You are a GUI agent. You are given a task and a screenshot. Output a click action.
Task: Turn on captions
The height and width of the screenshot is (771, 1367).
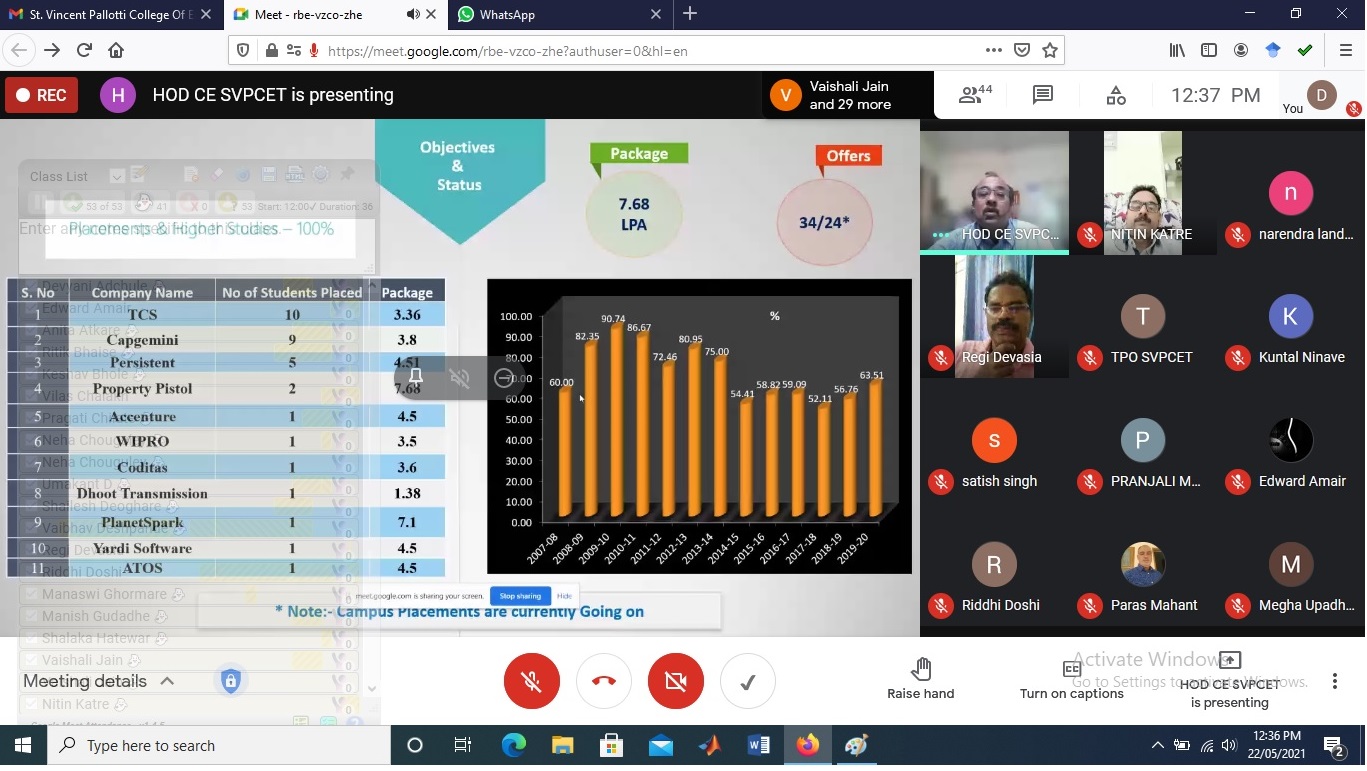[x=1071, y=680]
